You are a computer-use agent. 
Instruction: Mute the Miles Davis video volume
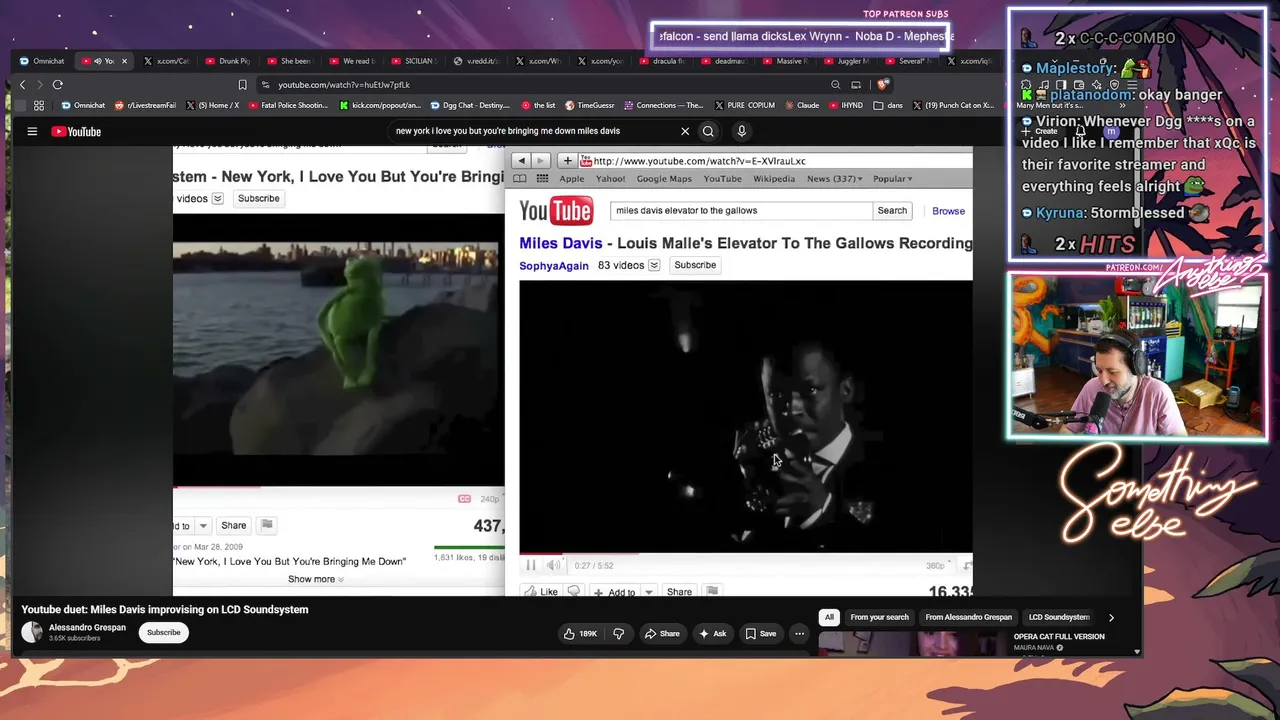[553, 566]
